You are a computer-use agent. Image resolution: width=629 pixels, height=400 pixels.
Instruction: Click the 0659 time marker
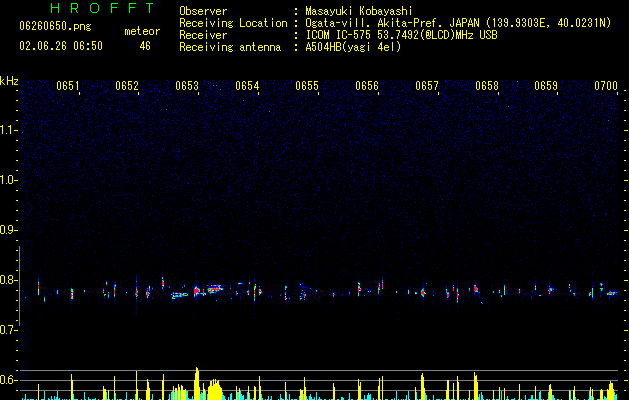coord(546,86)
